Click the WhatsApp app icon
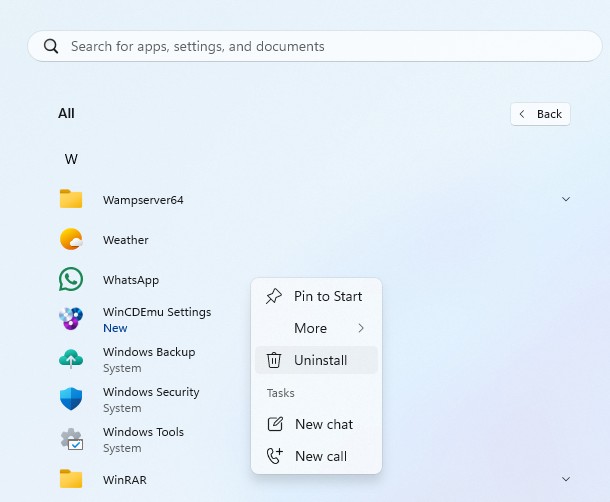Screen dimensions: 610x502 71,280
